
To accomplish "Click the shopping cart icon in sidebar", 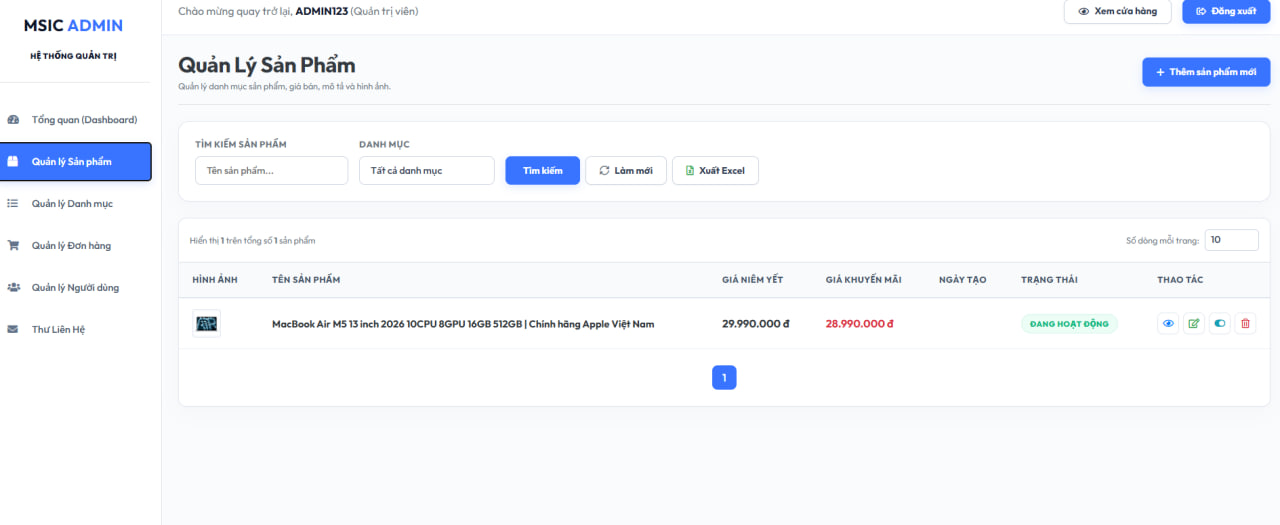I will (x=13, y=245).
